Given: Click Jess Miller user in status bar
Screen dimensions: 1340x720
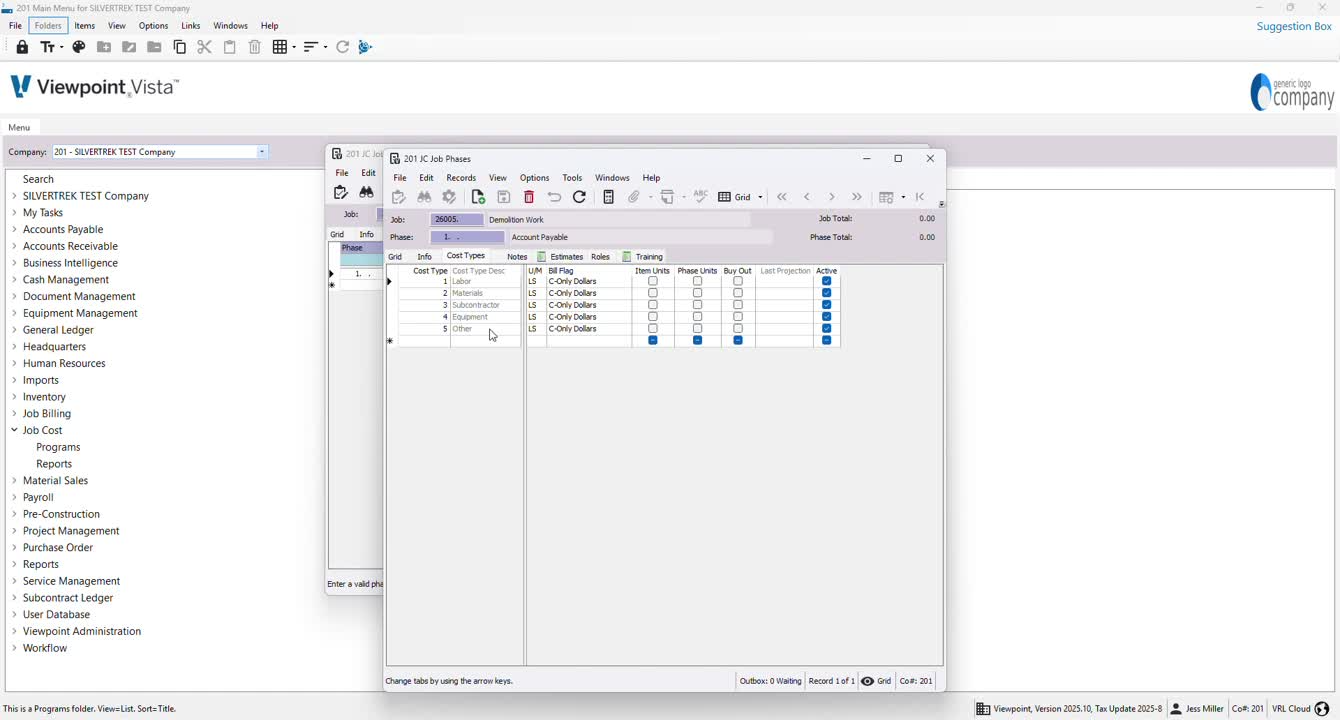Looking at the screenshot, I should [1197, 709].
